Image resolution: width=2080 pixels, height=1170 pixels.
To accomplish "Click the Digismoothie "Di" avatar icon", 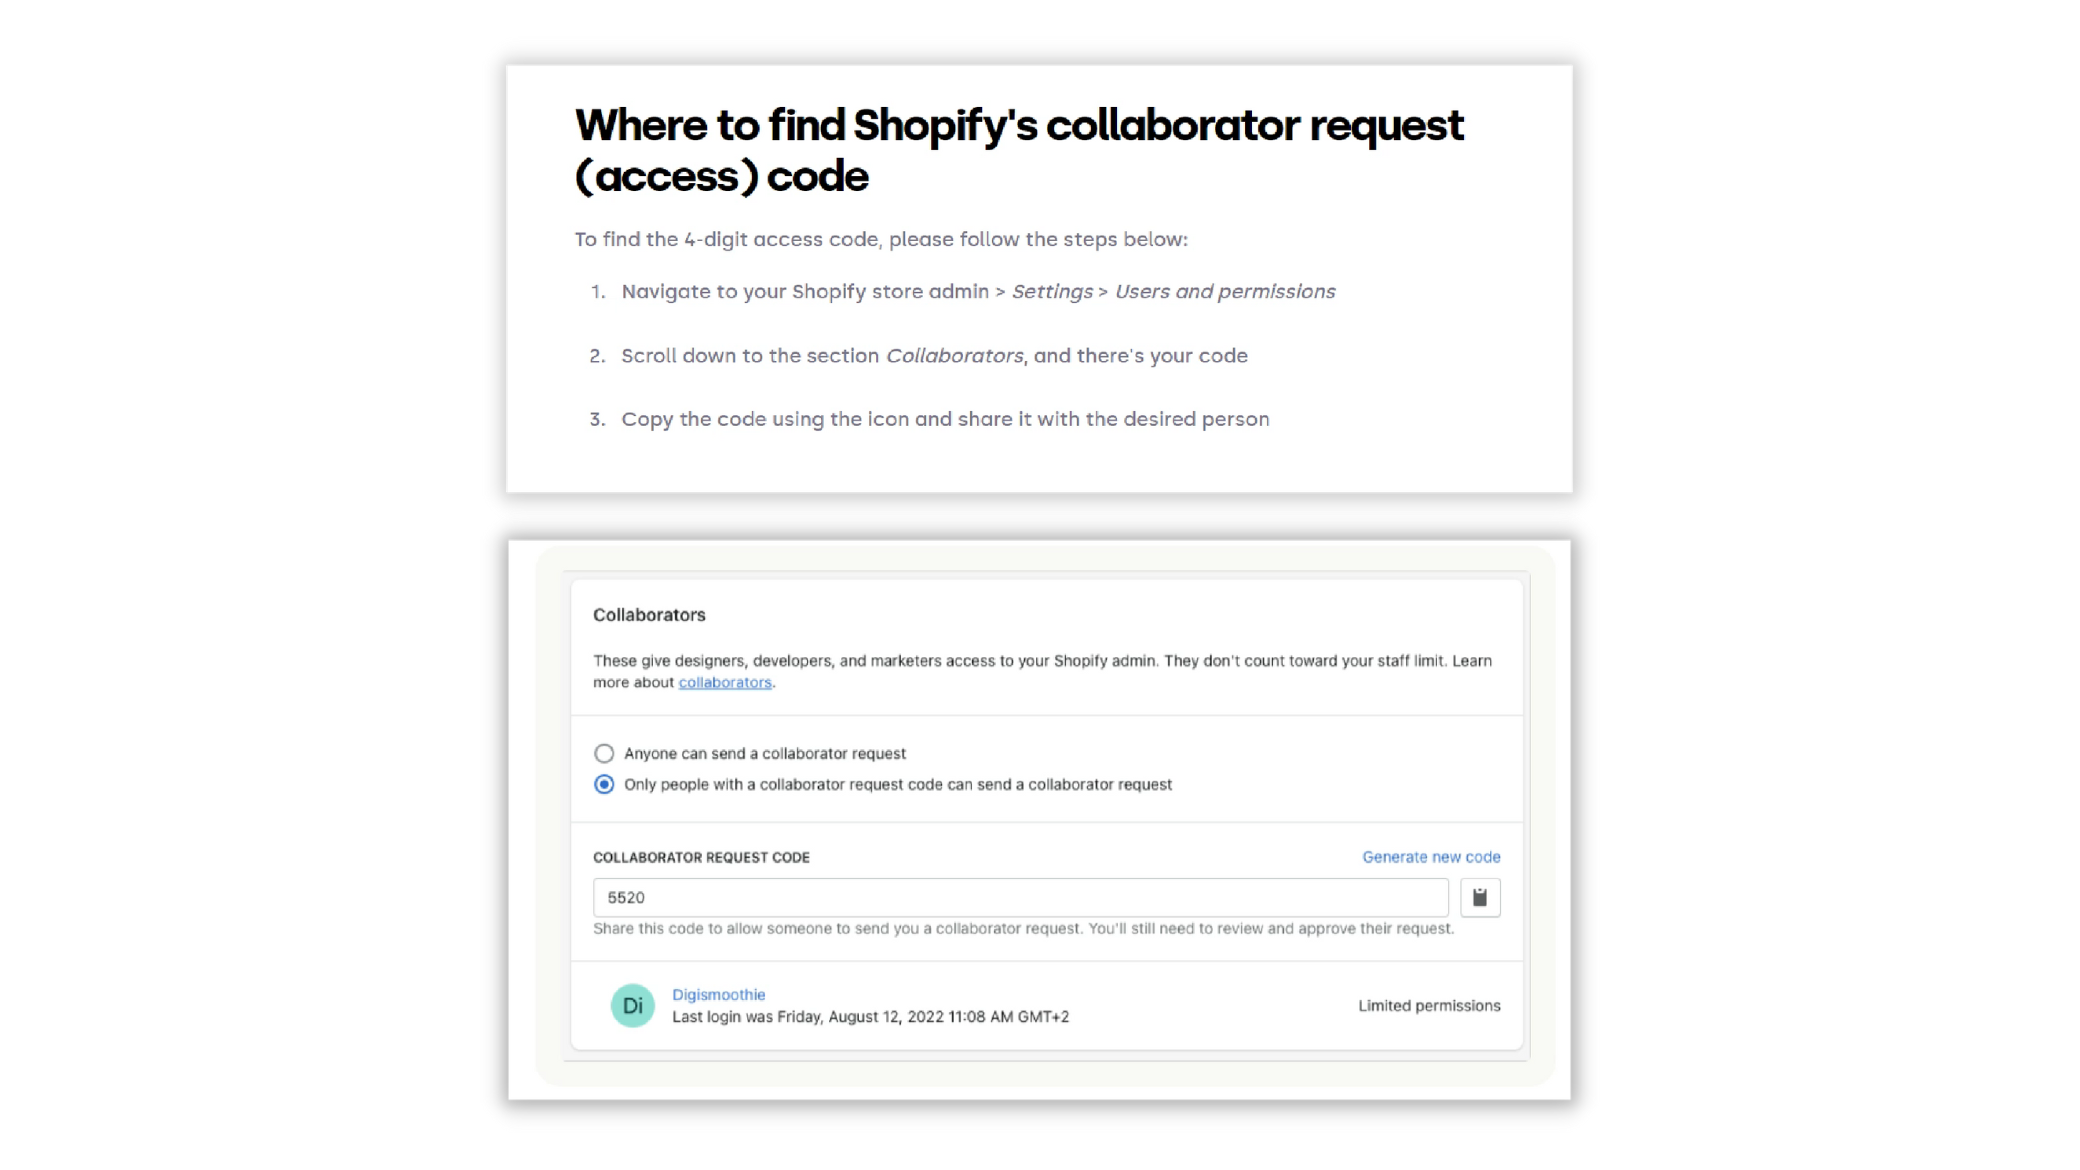I will pos(632,1005).
